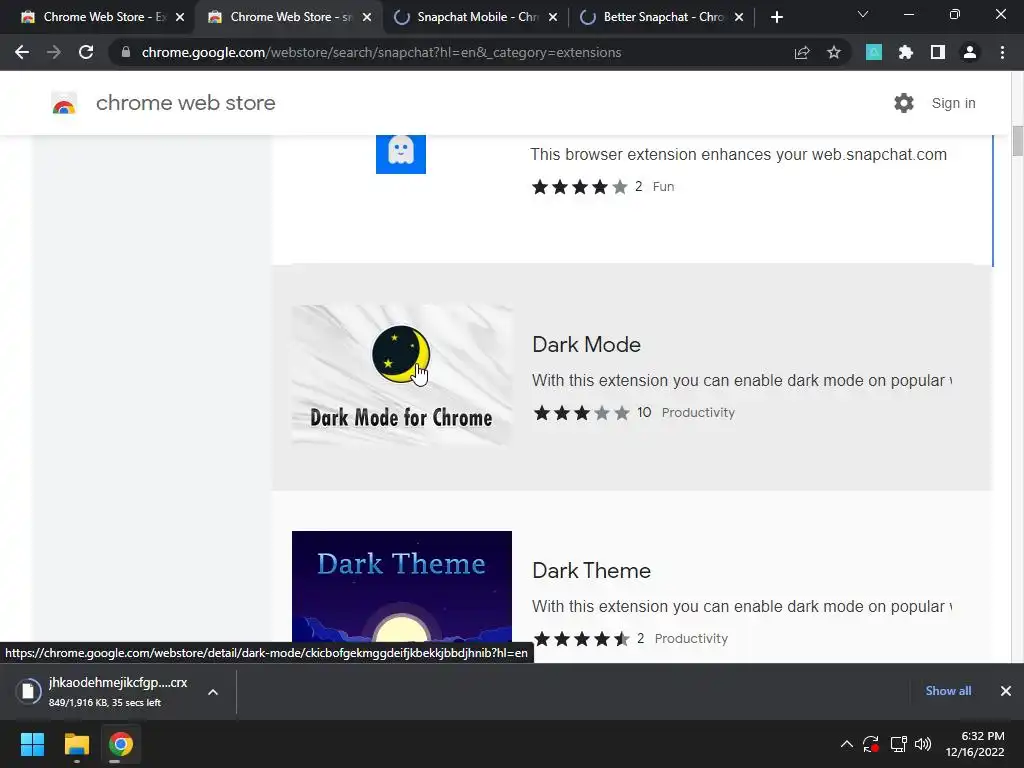
Task: Open the Extensions puzzle menu
Action: [905, 52]
